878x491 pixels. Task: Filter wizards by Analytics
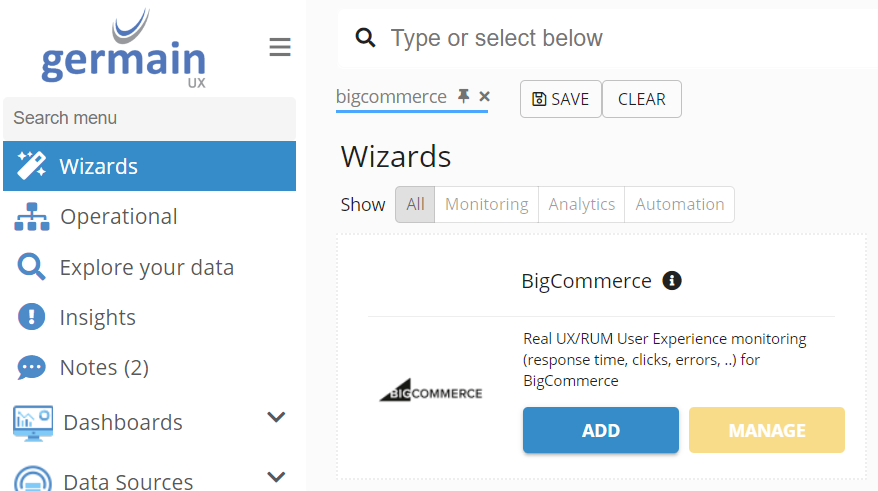coord(581,204)
